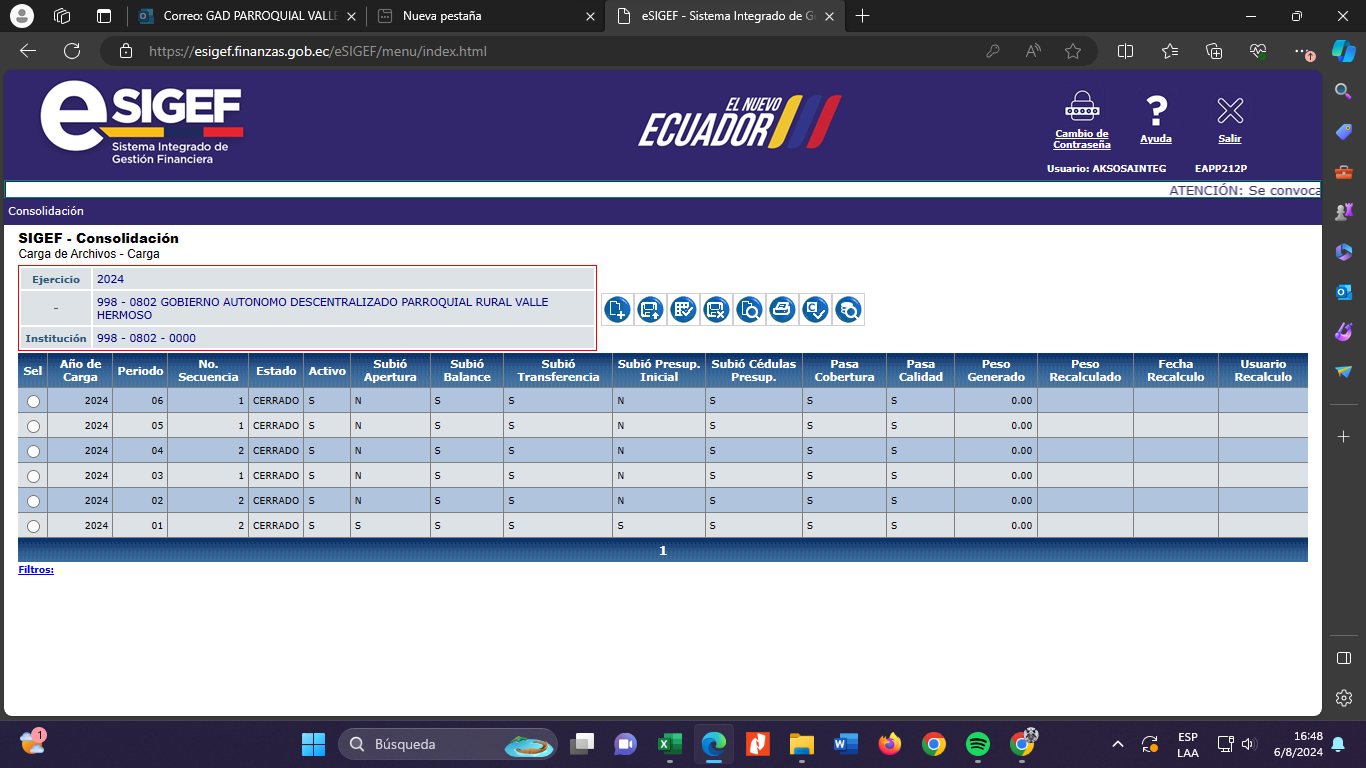This screenshot has width=1366, height=768.
Task: Open the Ayuda help link
Action: pos(1155,139)
